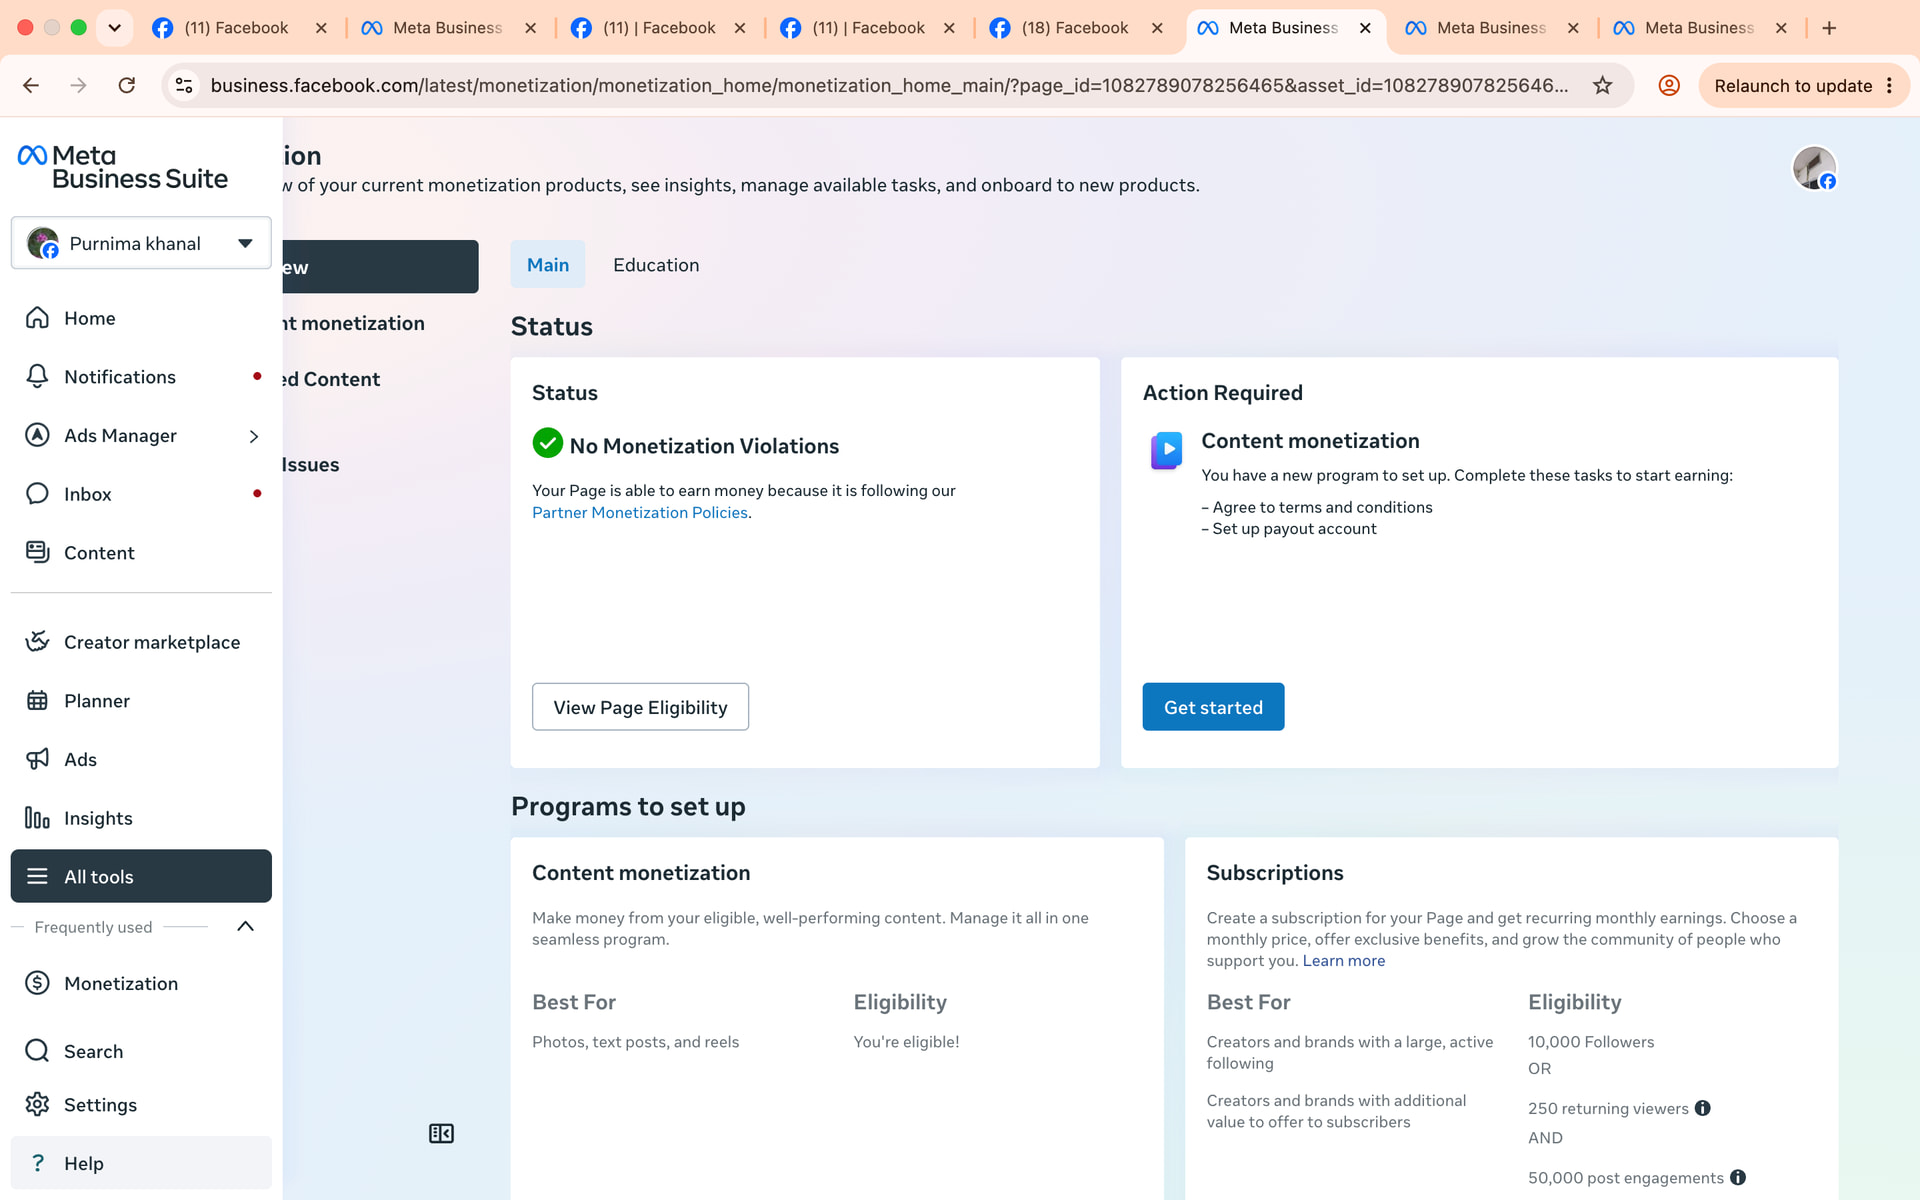Click the Creator marketplace handshake icon
The image size is (1920, 1200).
pos(37,641)
